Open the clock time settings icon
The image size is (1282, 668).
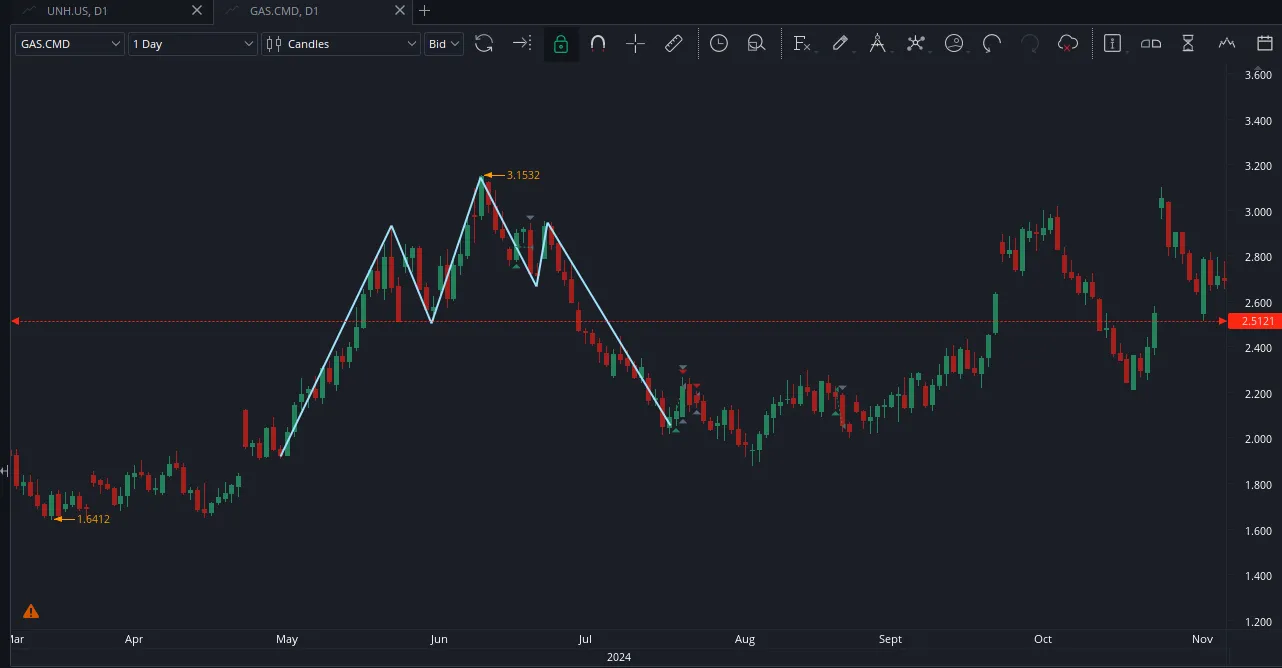(x=718, y=43)
